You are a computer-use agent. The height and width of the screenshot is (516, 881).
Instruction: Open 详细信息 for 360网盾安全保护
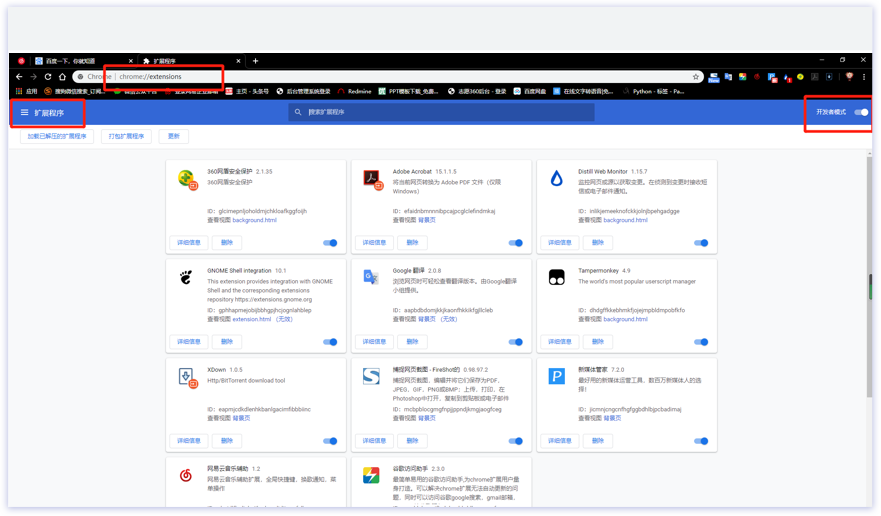189,243
